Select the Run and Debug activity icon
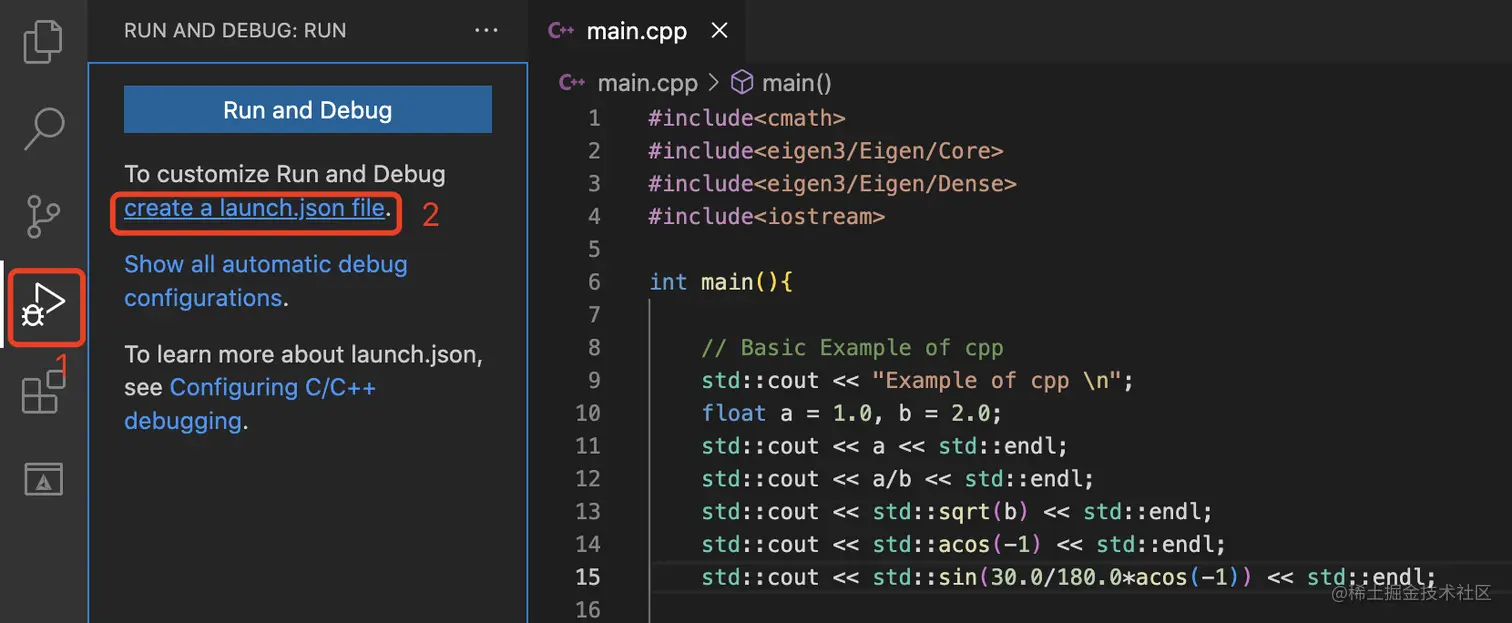Screen dimensions: 1512x623 [43, 306]
